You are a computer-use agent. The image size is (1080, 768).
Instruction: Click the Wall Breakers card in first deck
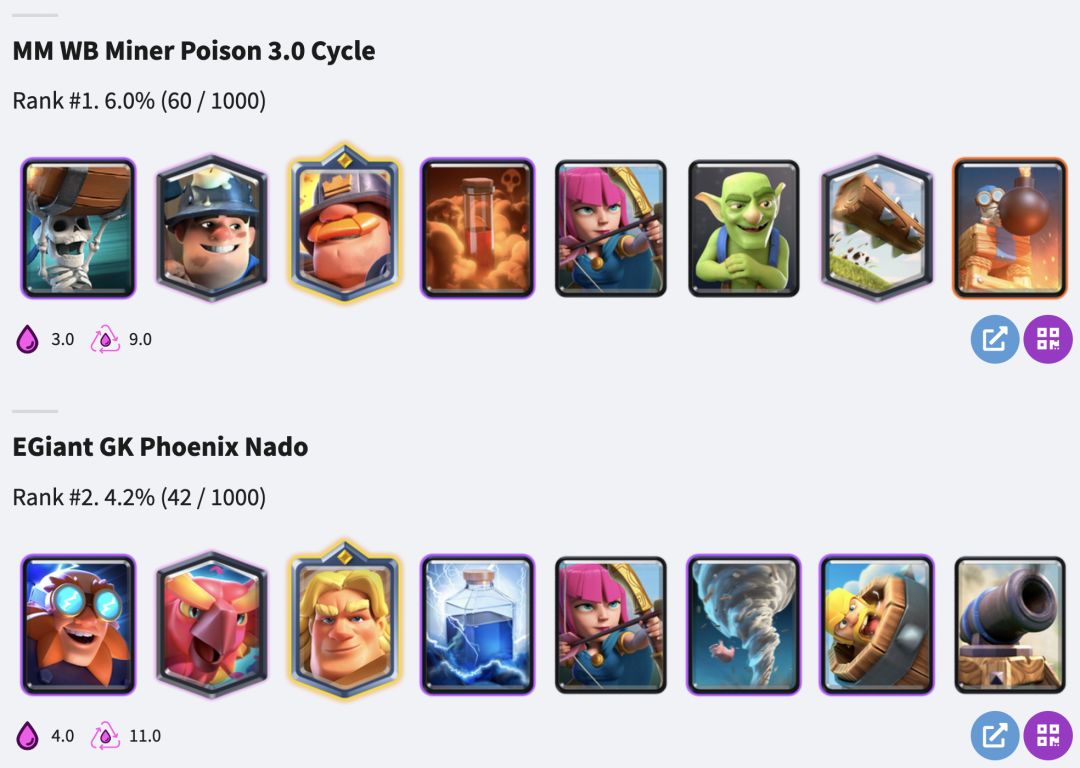(x=79, y=228)
